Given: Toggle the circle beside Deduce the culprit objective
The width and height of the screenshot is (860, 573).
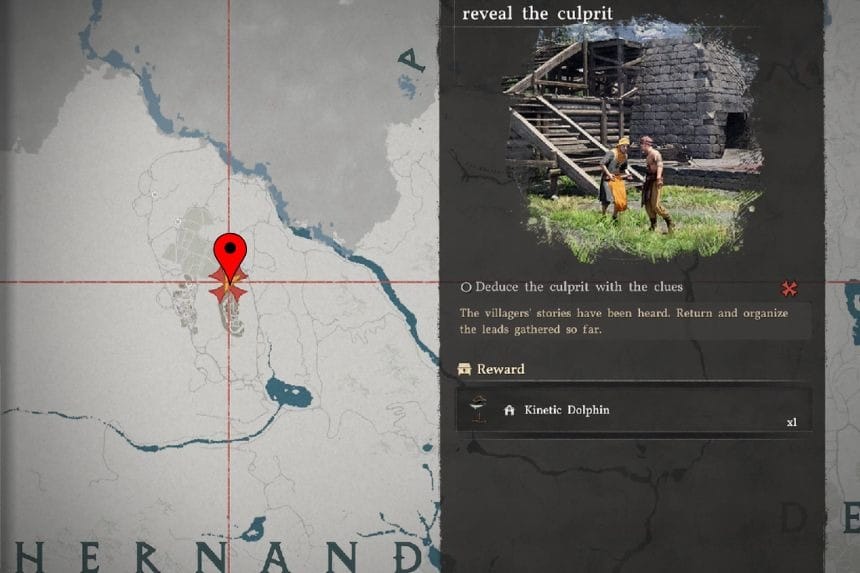Looking at the screenshot, I should 466,287.
